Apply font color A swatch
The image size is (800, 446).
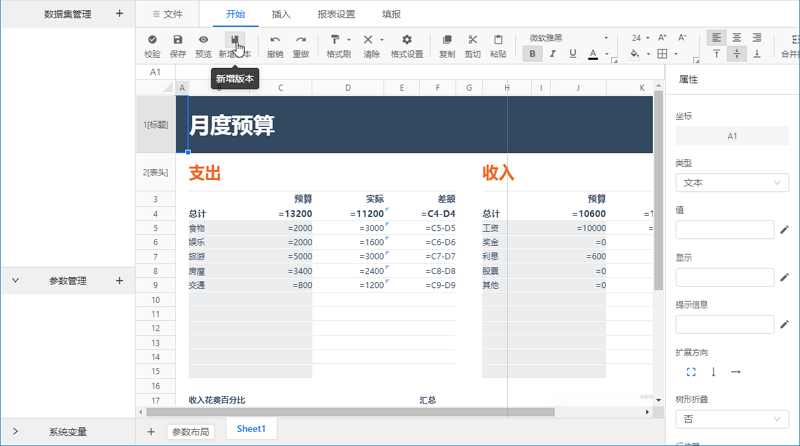pos(592,54)
